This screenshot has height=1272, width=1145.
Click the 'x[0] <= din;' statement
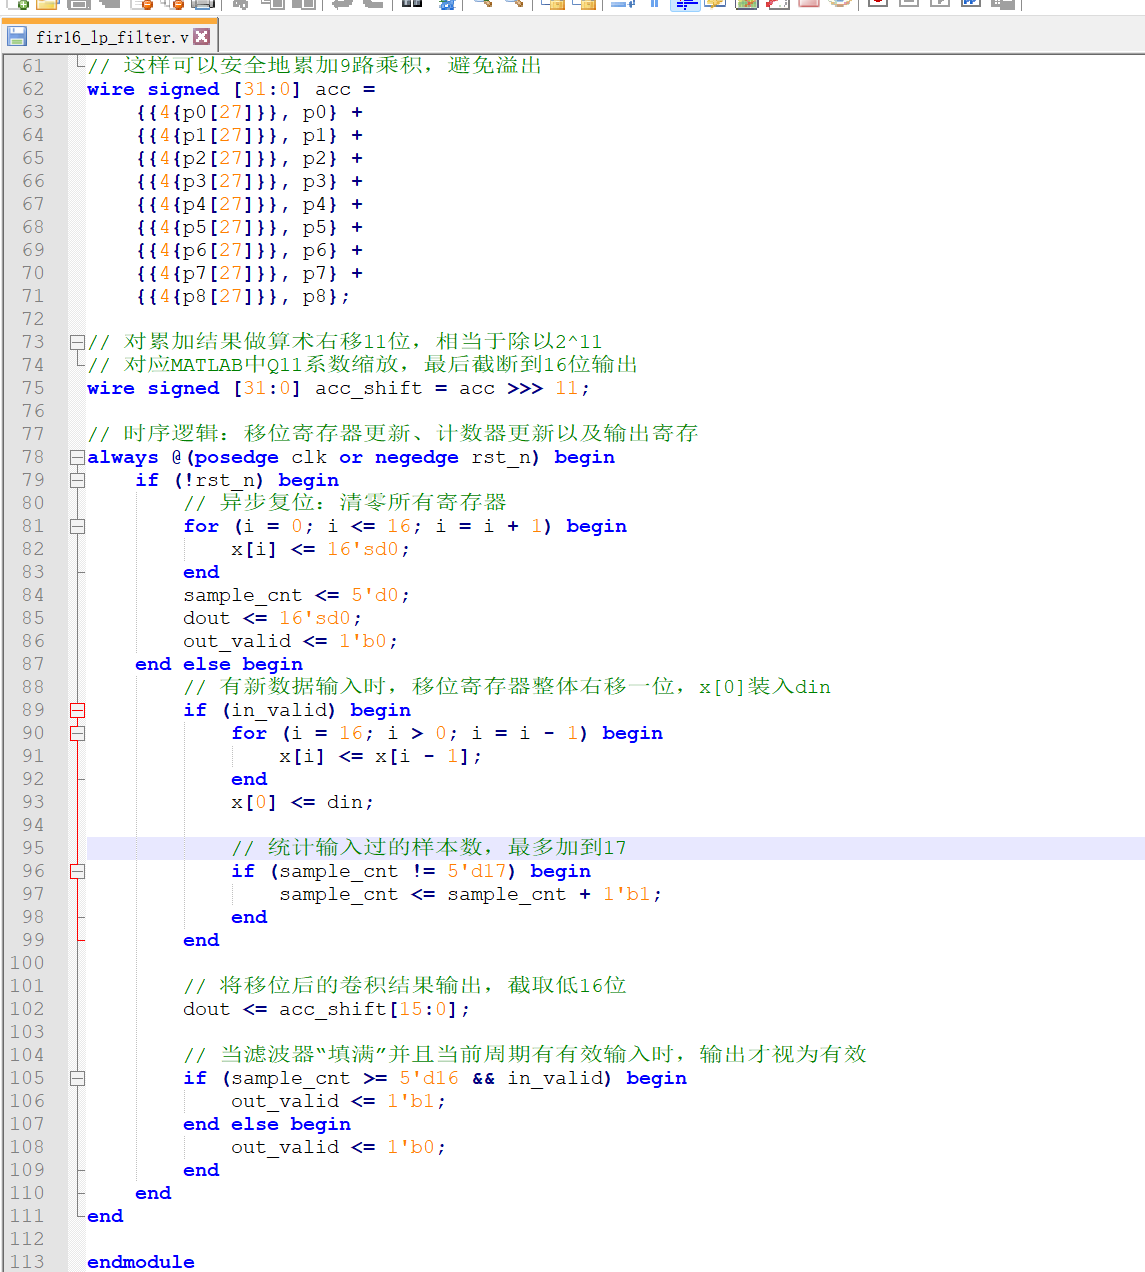(x=302, y=802)
